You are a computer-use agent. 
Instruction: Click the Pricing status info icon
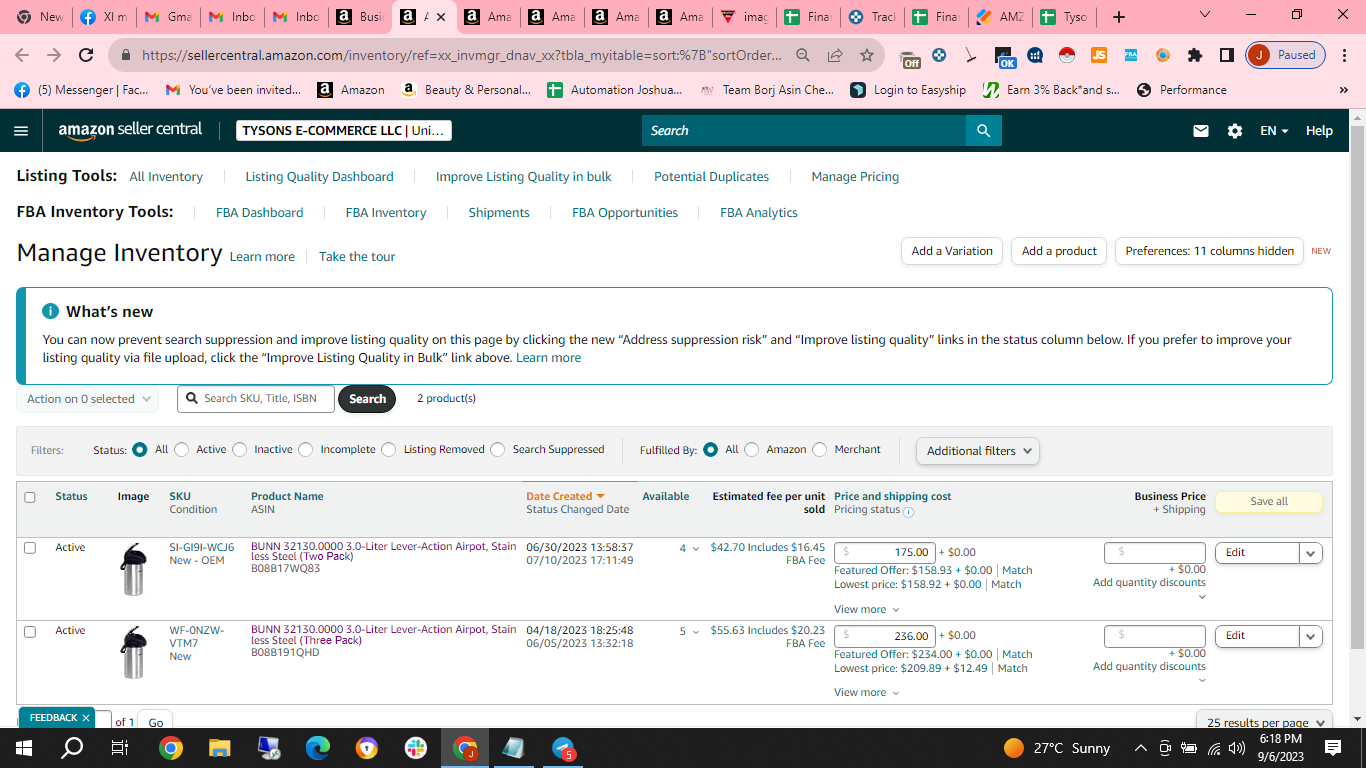click(908, 512)
